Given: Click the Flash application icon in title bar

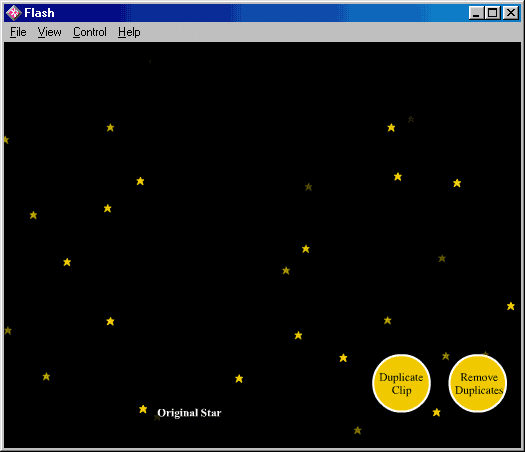Looking at the screenshot, I should click(14, 13).
